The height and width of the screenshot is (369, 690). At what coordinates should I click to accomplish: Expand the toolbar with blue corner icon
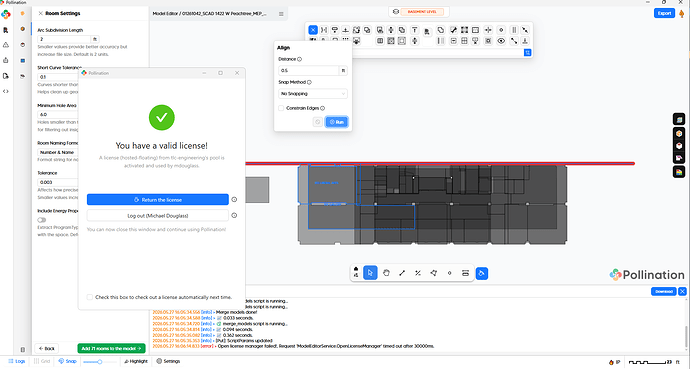[x=527, y=52]
